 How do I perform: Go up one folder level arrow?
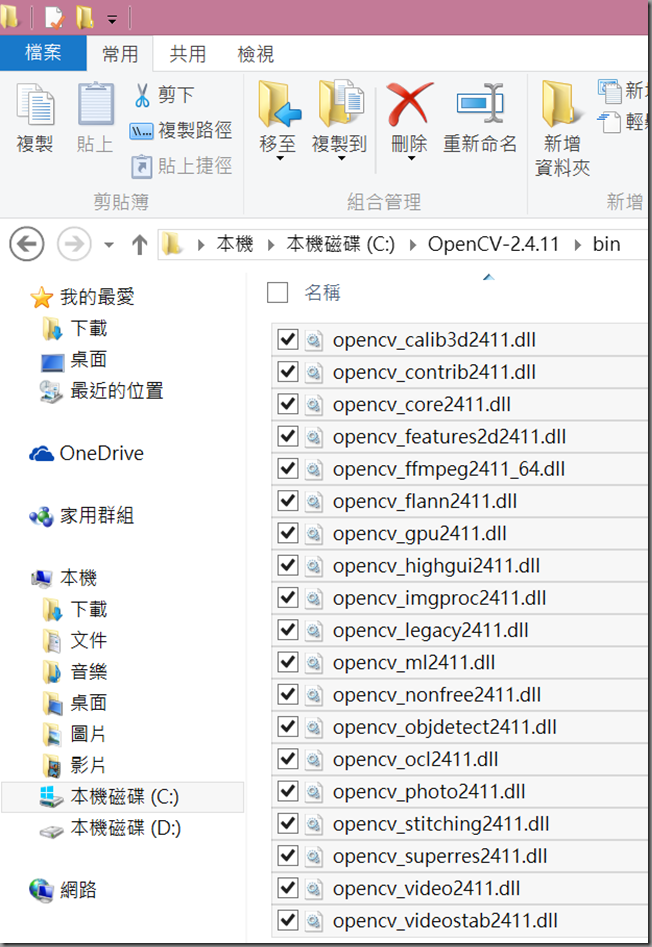coord(139,245)
